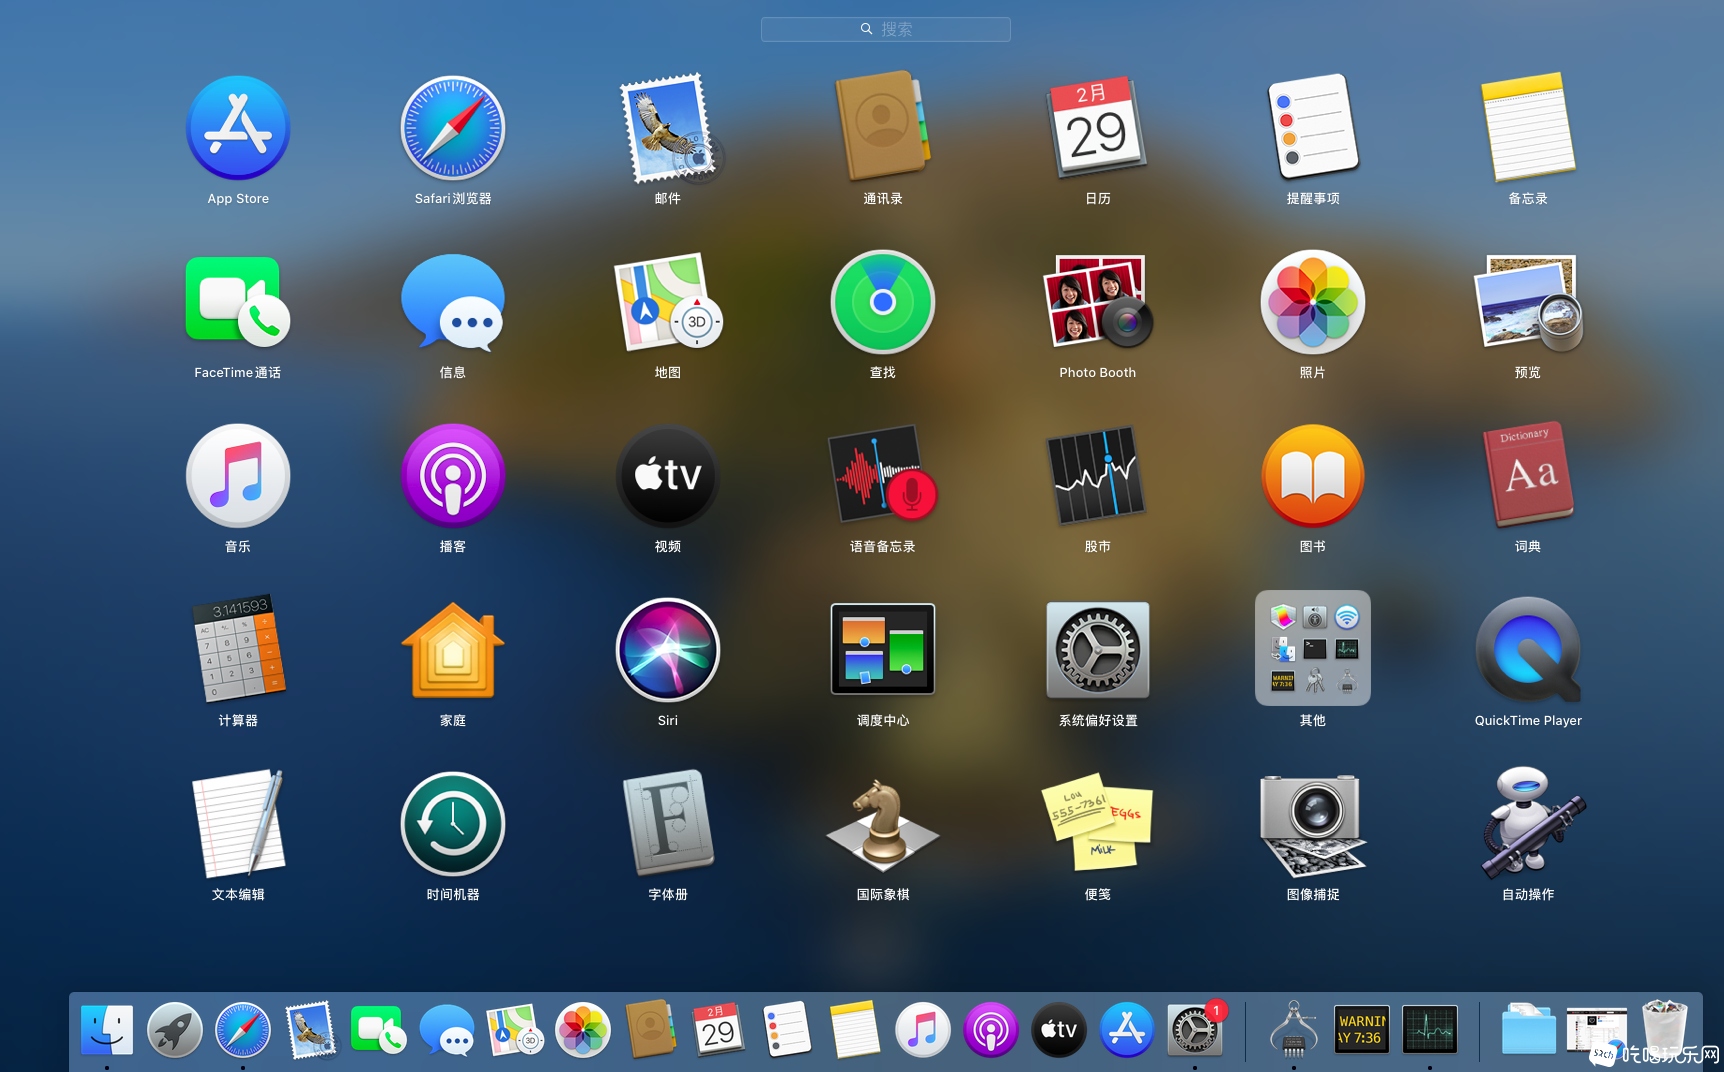
Task: Open 信息 messages app in Launchpad
Action: (x=453, y=302)
